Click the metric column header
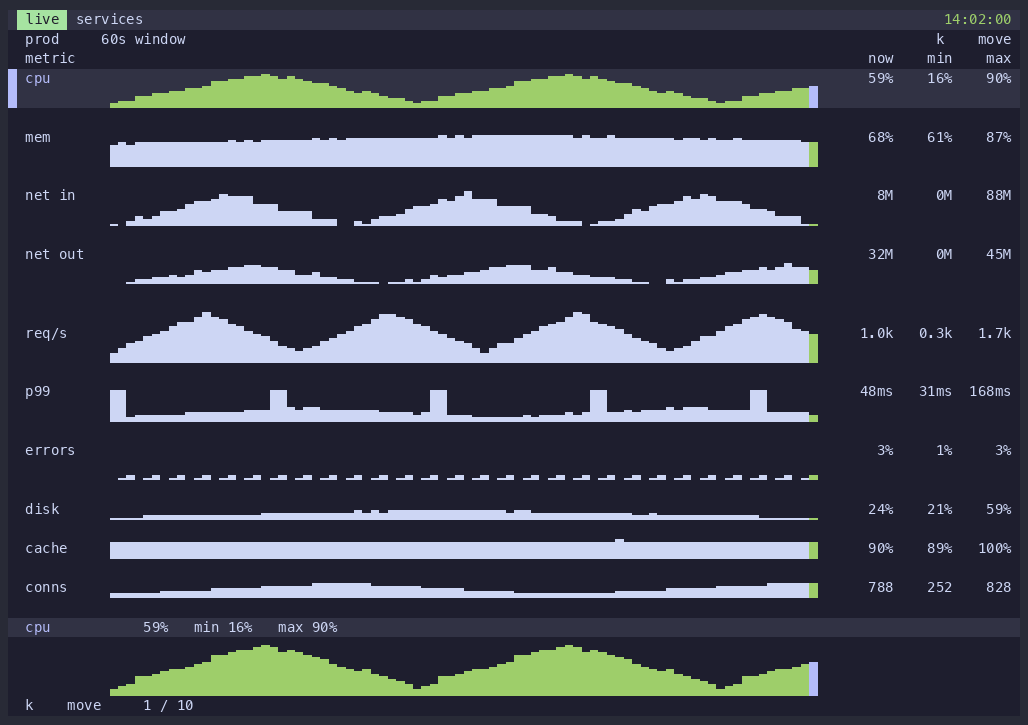The width and height of the screenshot is (1028, 725). [x=50, y=59]
